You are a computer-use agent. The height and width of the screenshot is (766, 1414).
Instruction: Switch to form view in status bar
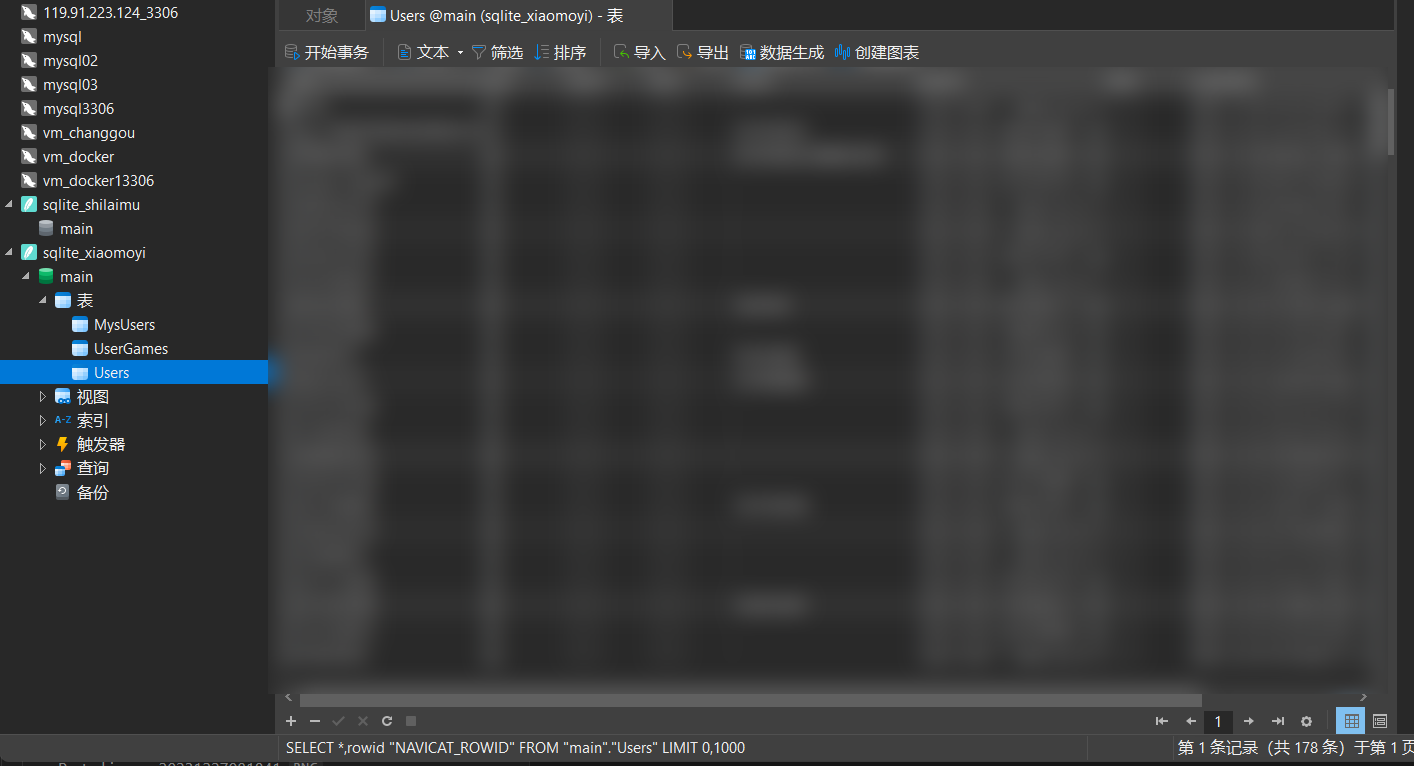tap(1380, 721)
